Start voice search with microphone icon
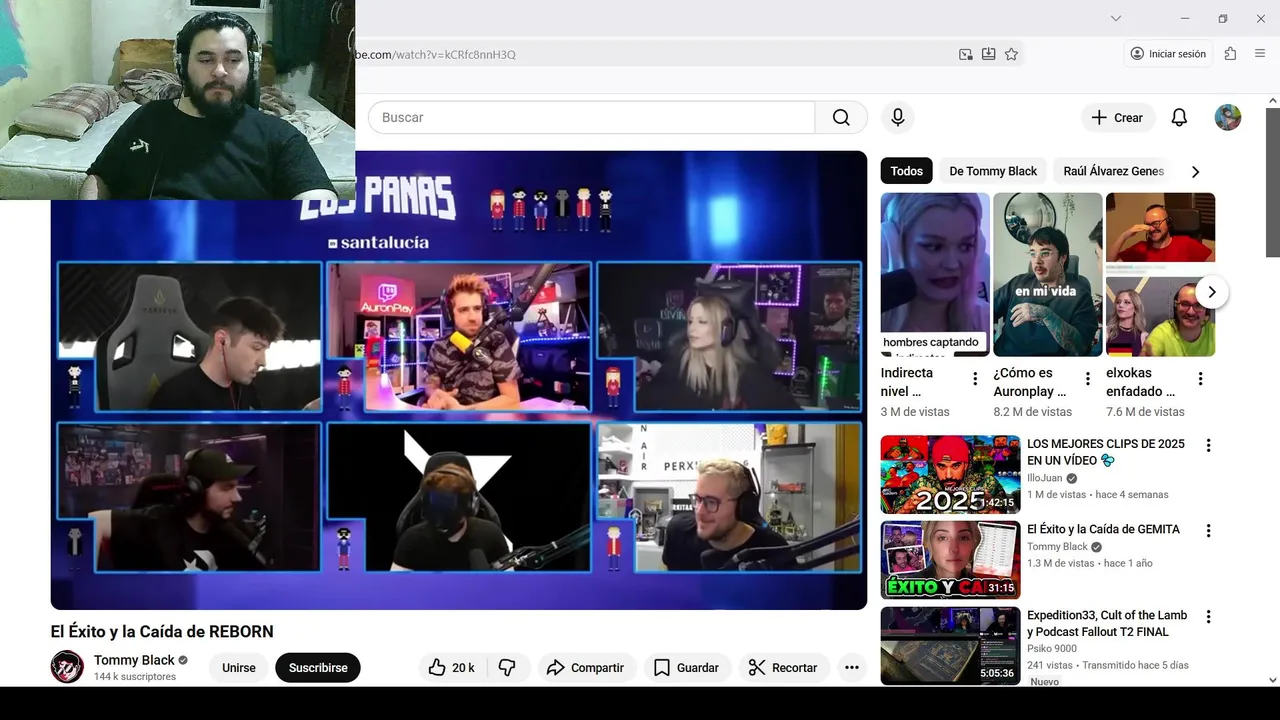The height and width of the screenshot is (720, 1280). click(x=898, y=117)
